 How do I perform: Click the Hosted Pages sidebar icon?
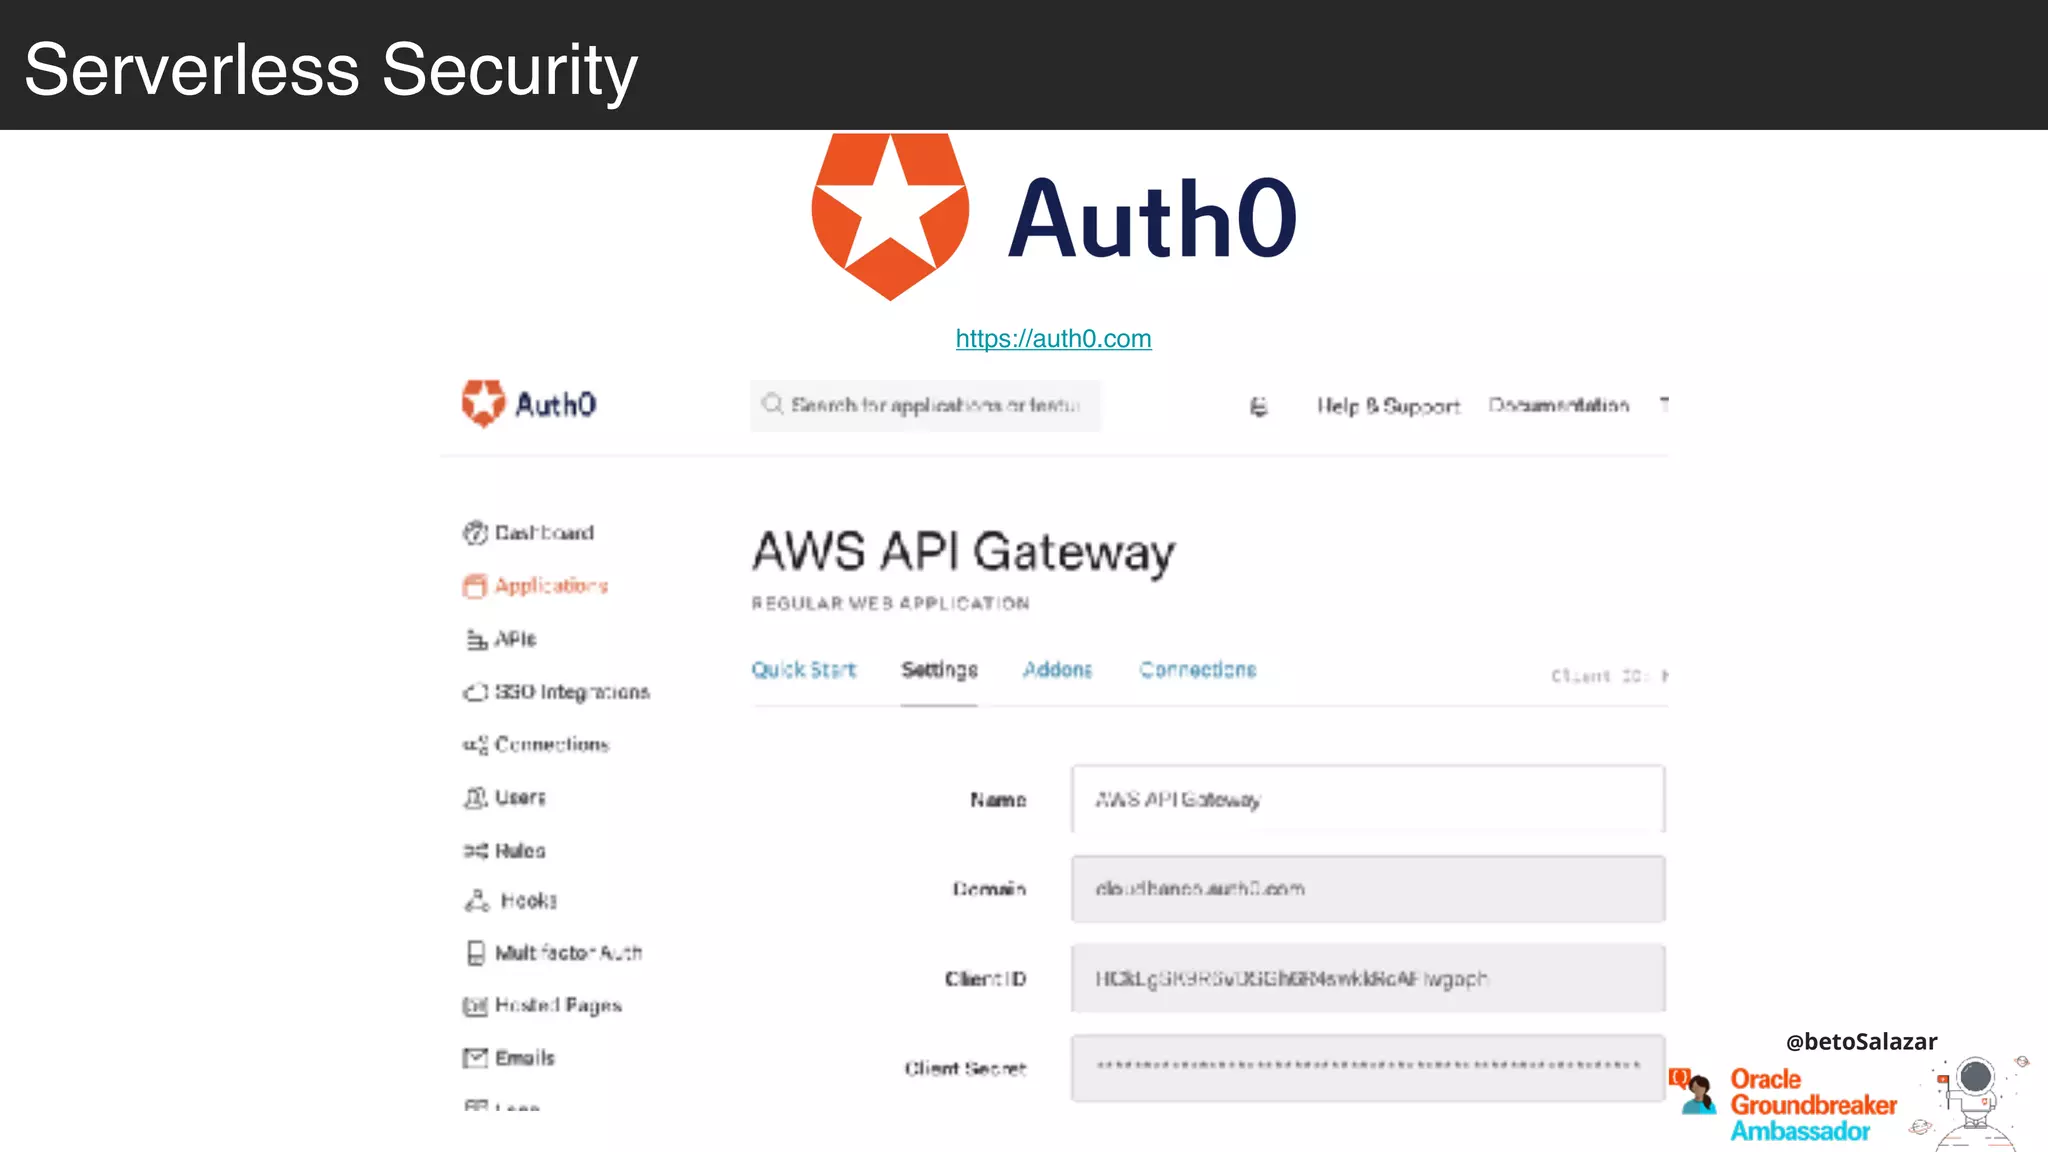point(475,1006)
